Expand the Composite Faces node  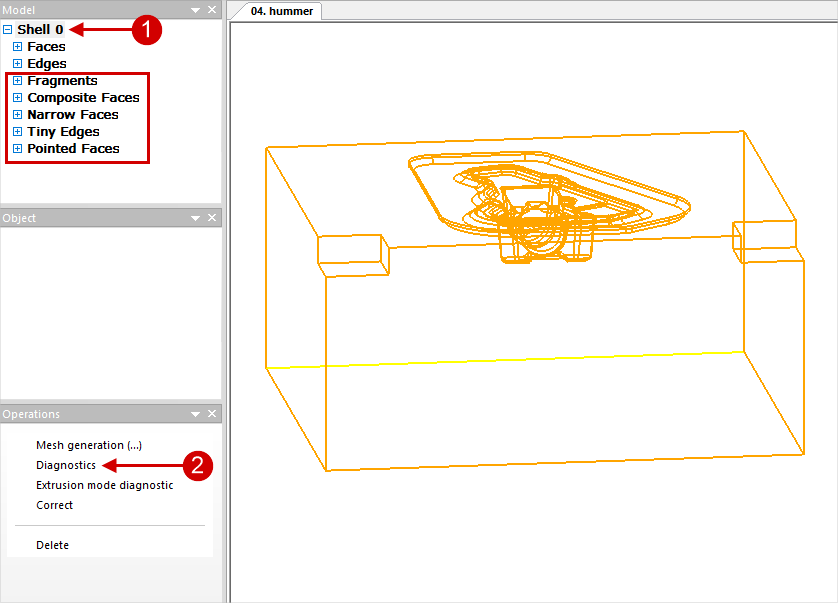pos(17,98)
